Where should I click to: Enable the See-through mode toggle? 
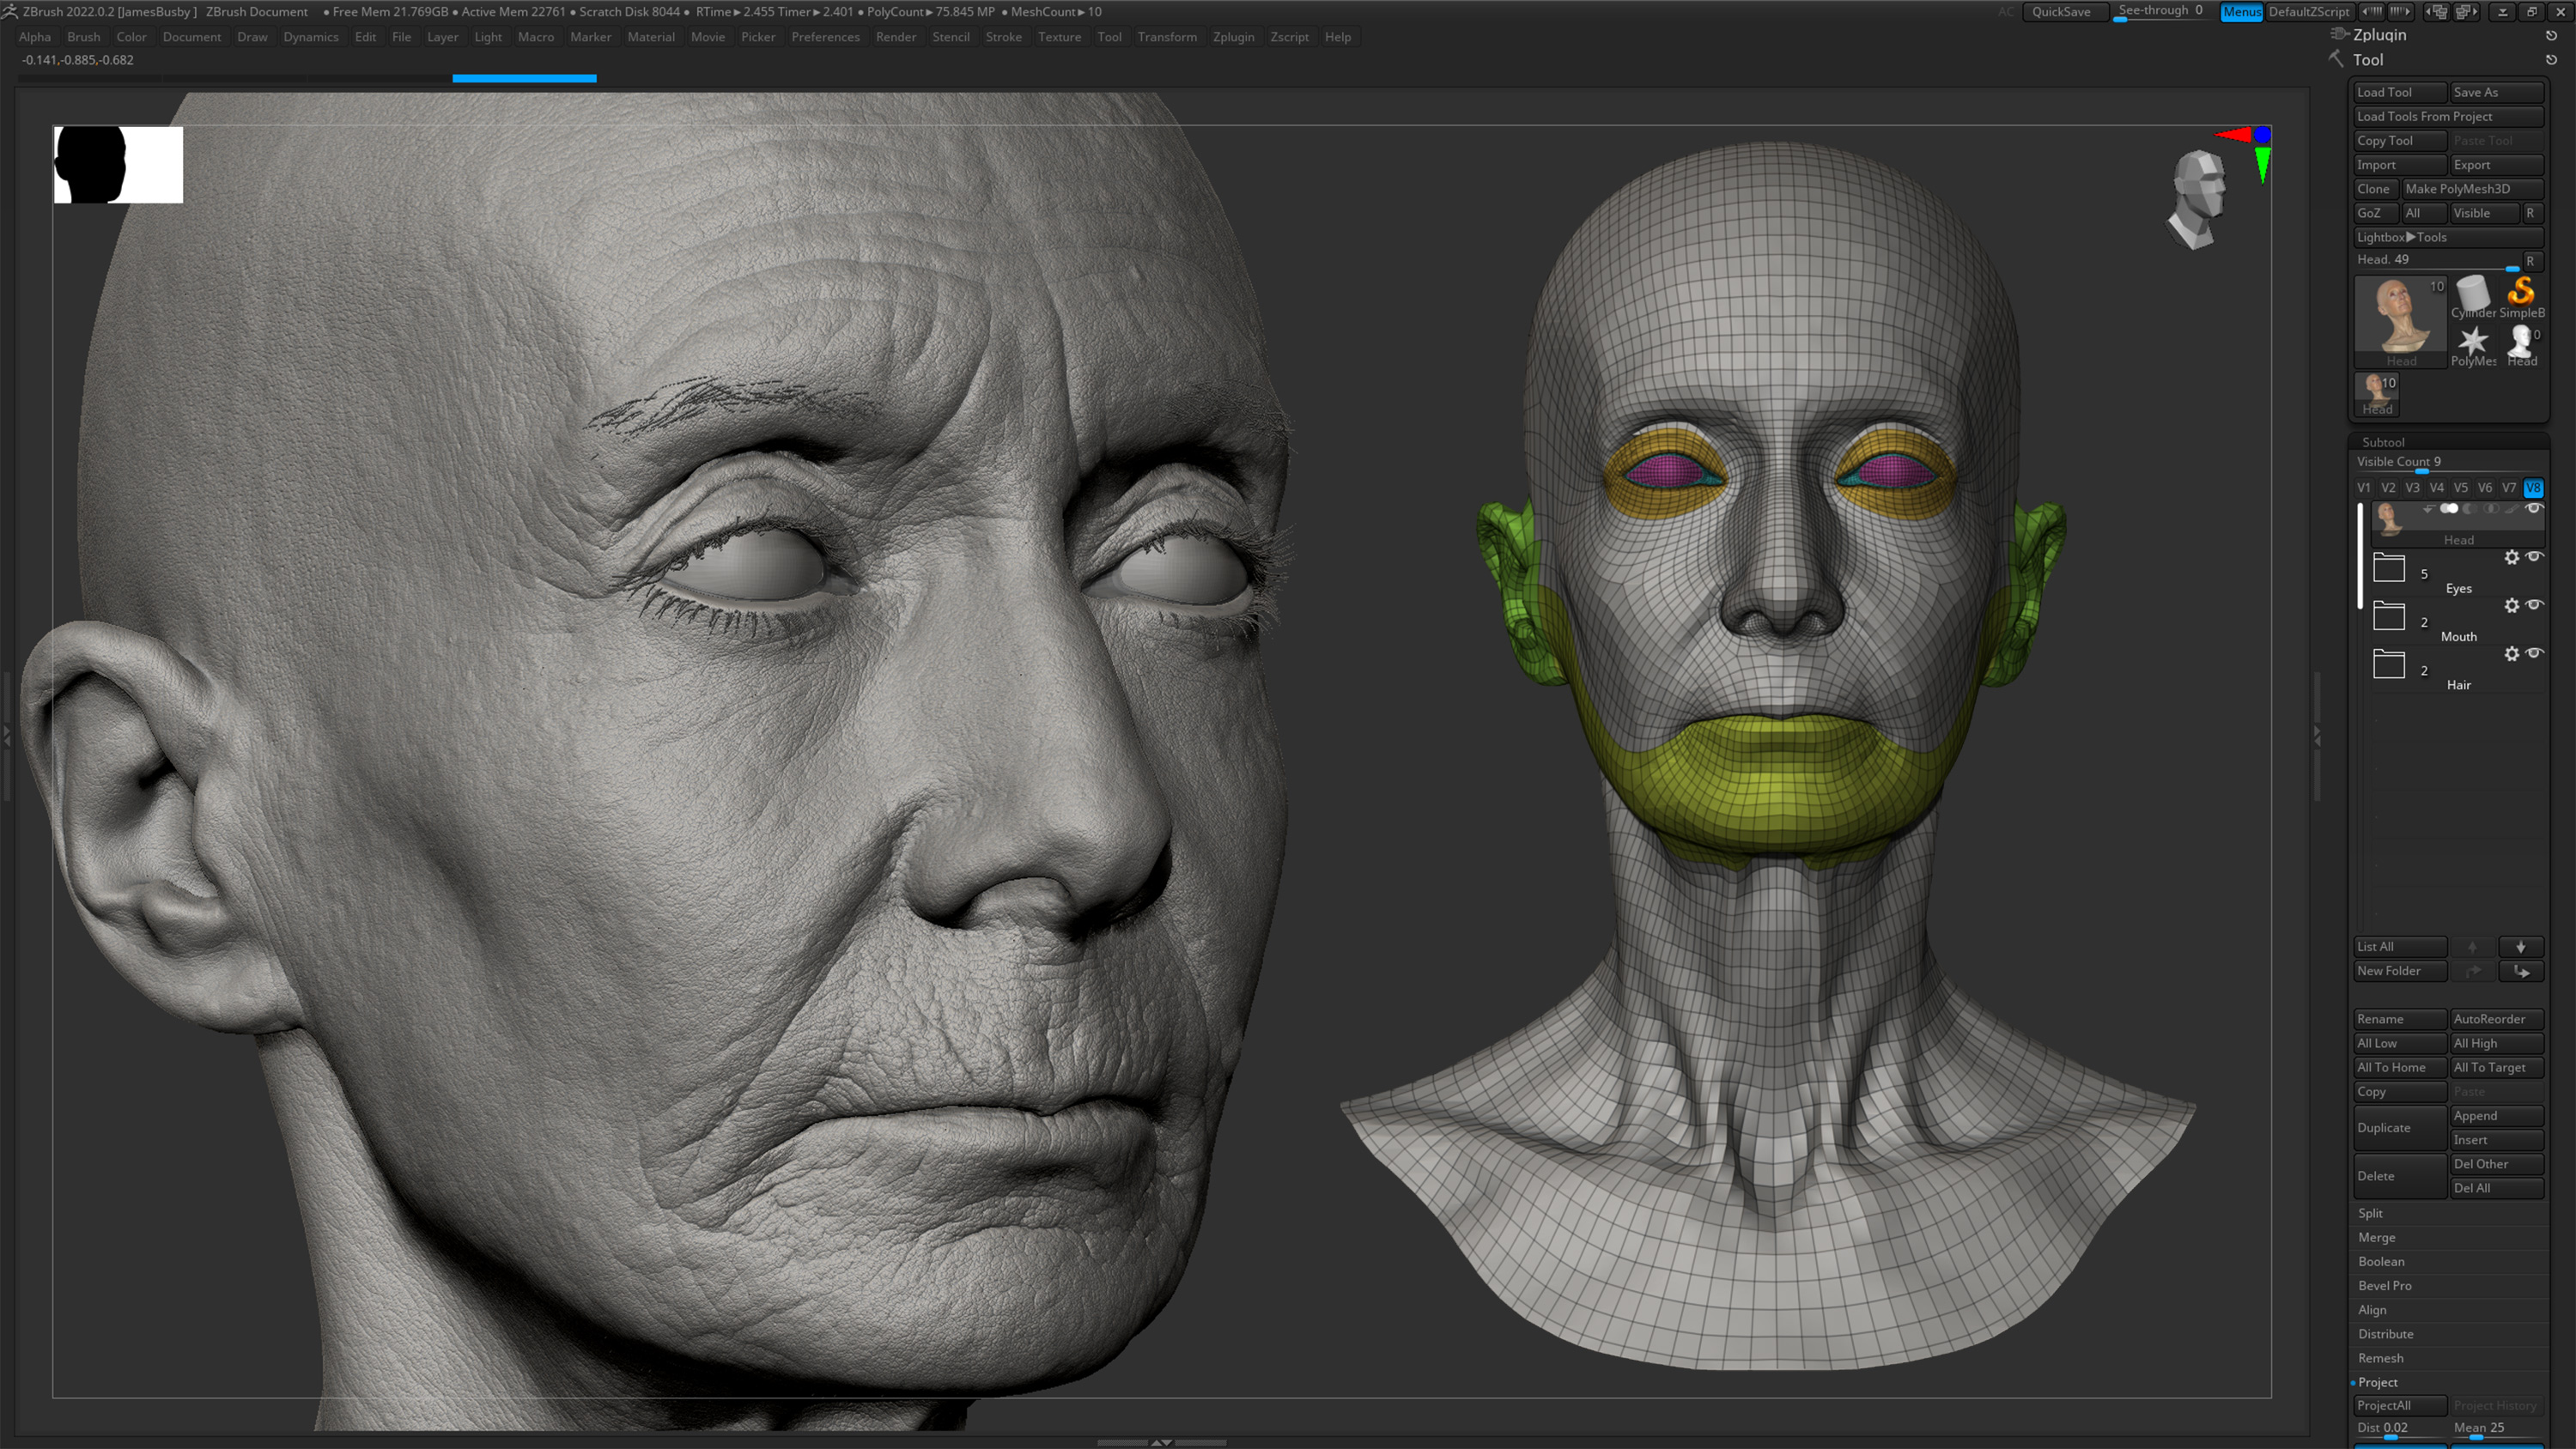point(2159,11)
